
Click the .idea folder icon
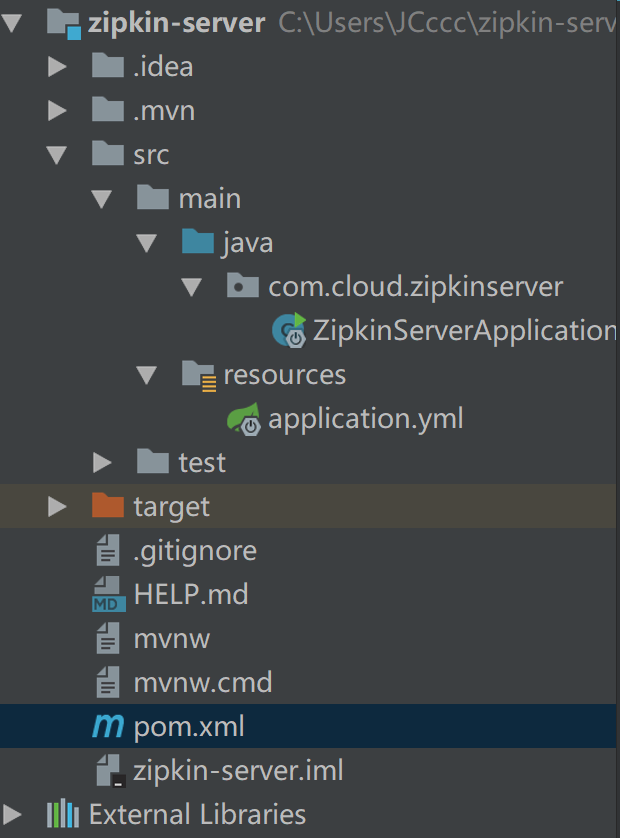tap(107, 66)
